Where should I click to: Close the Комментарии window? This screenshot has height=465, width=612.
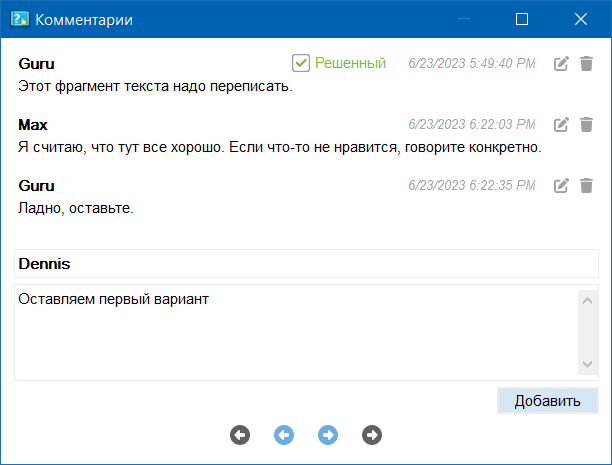[580, 19]
